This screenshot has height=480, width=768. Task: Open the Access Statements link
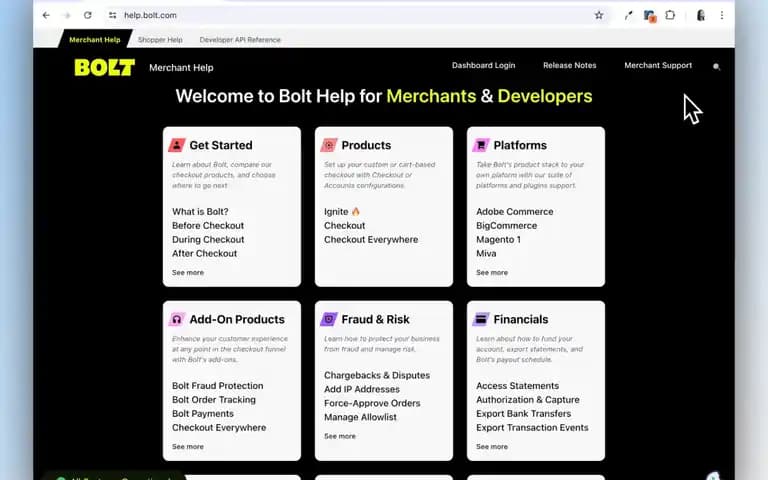(x=517, y=385)
